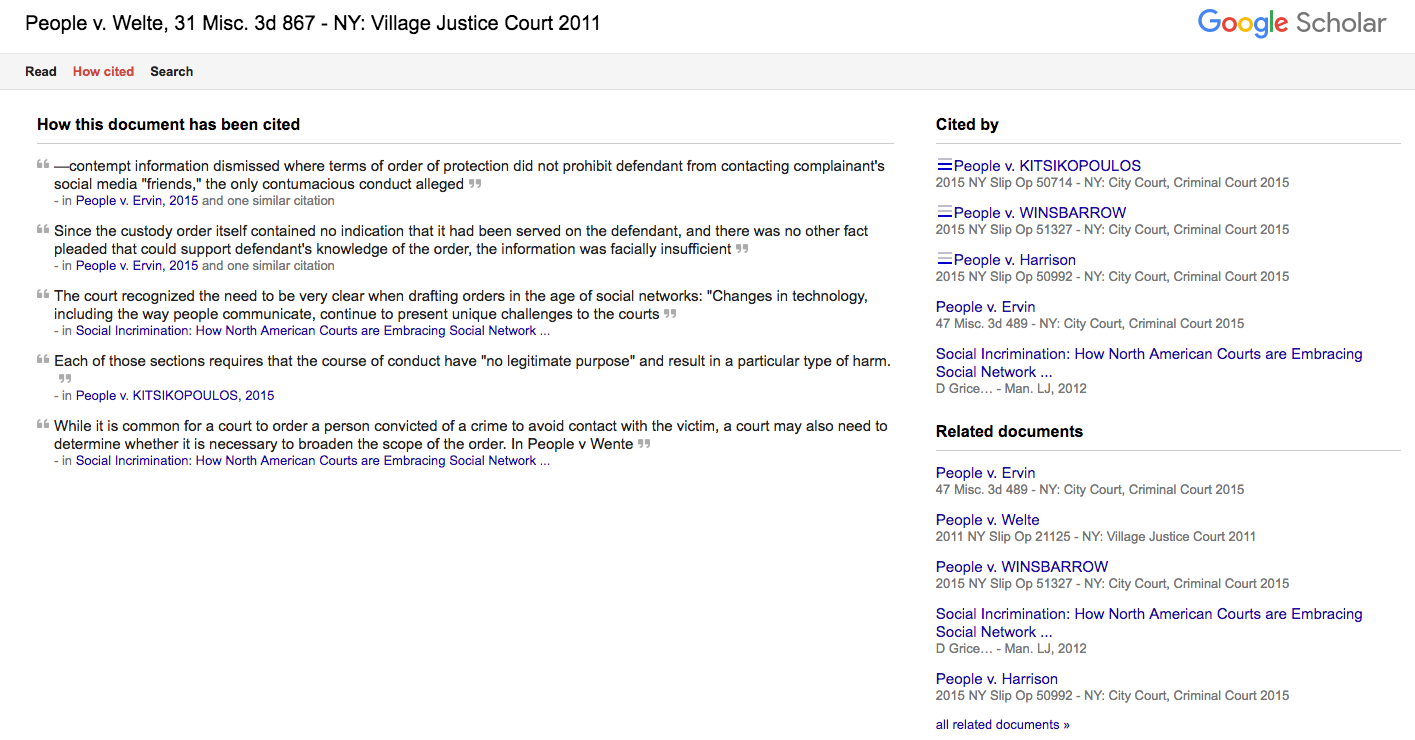The width and height of the screenshot is (1415, 740).
Task: Click the closing quote icon after the friends quote
Action: click(x=474, y=183)
